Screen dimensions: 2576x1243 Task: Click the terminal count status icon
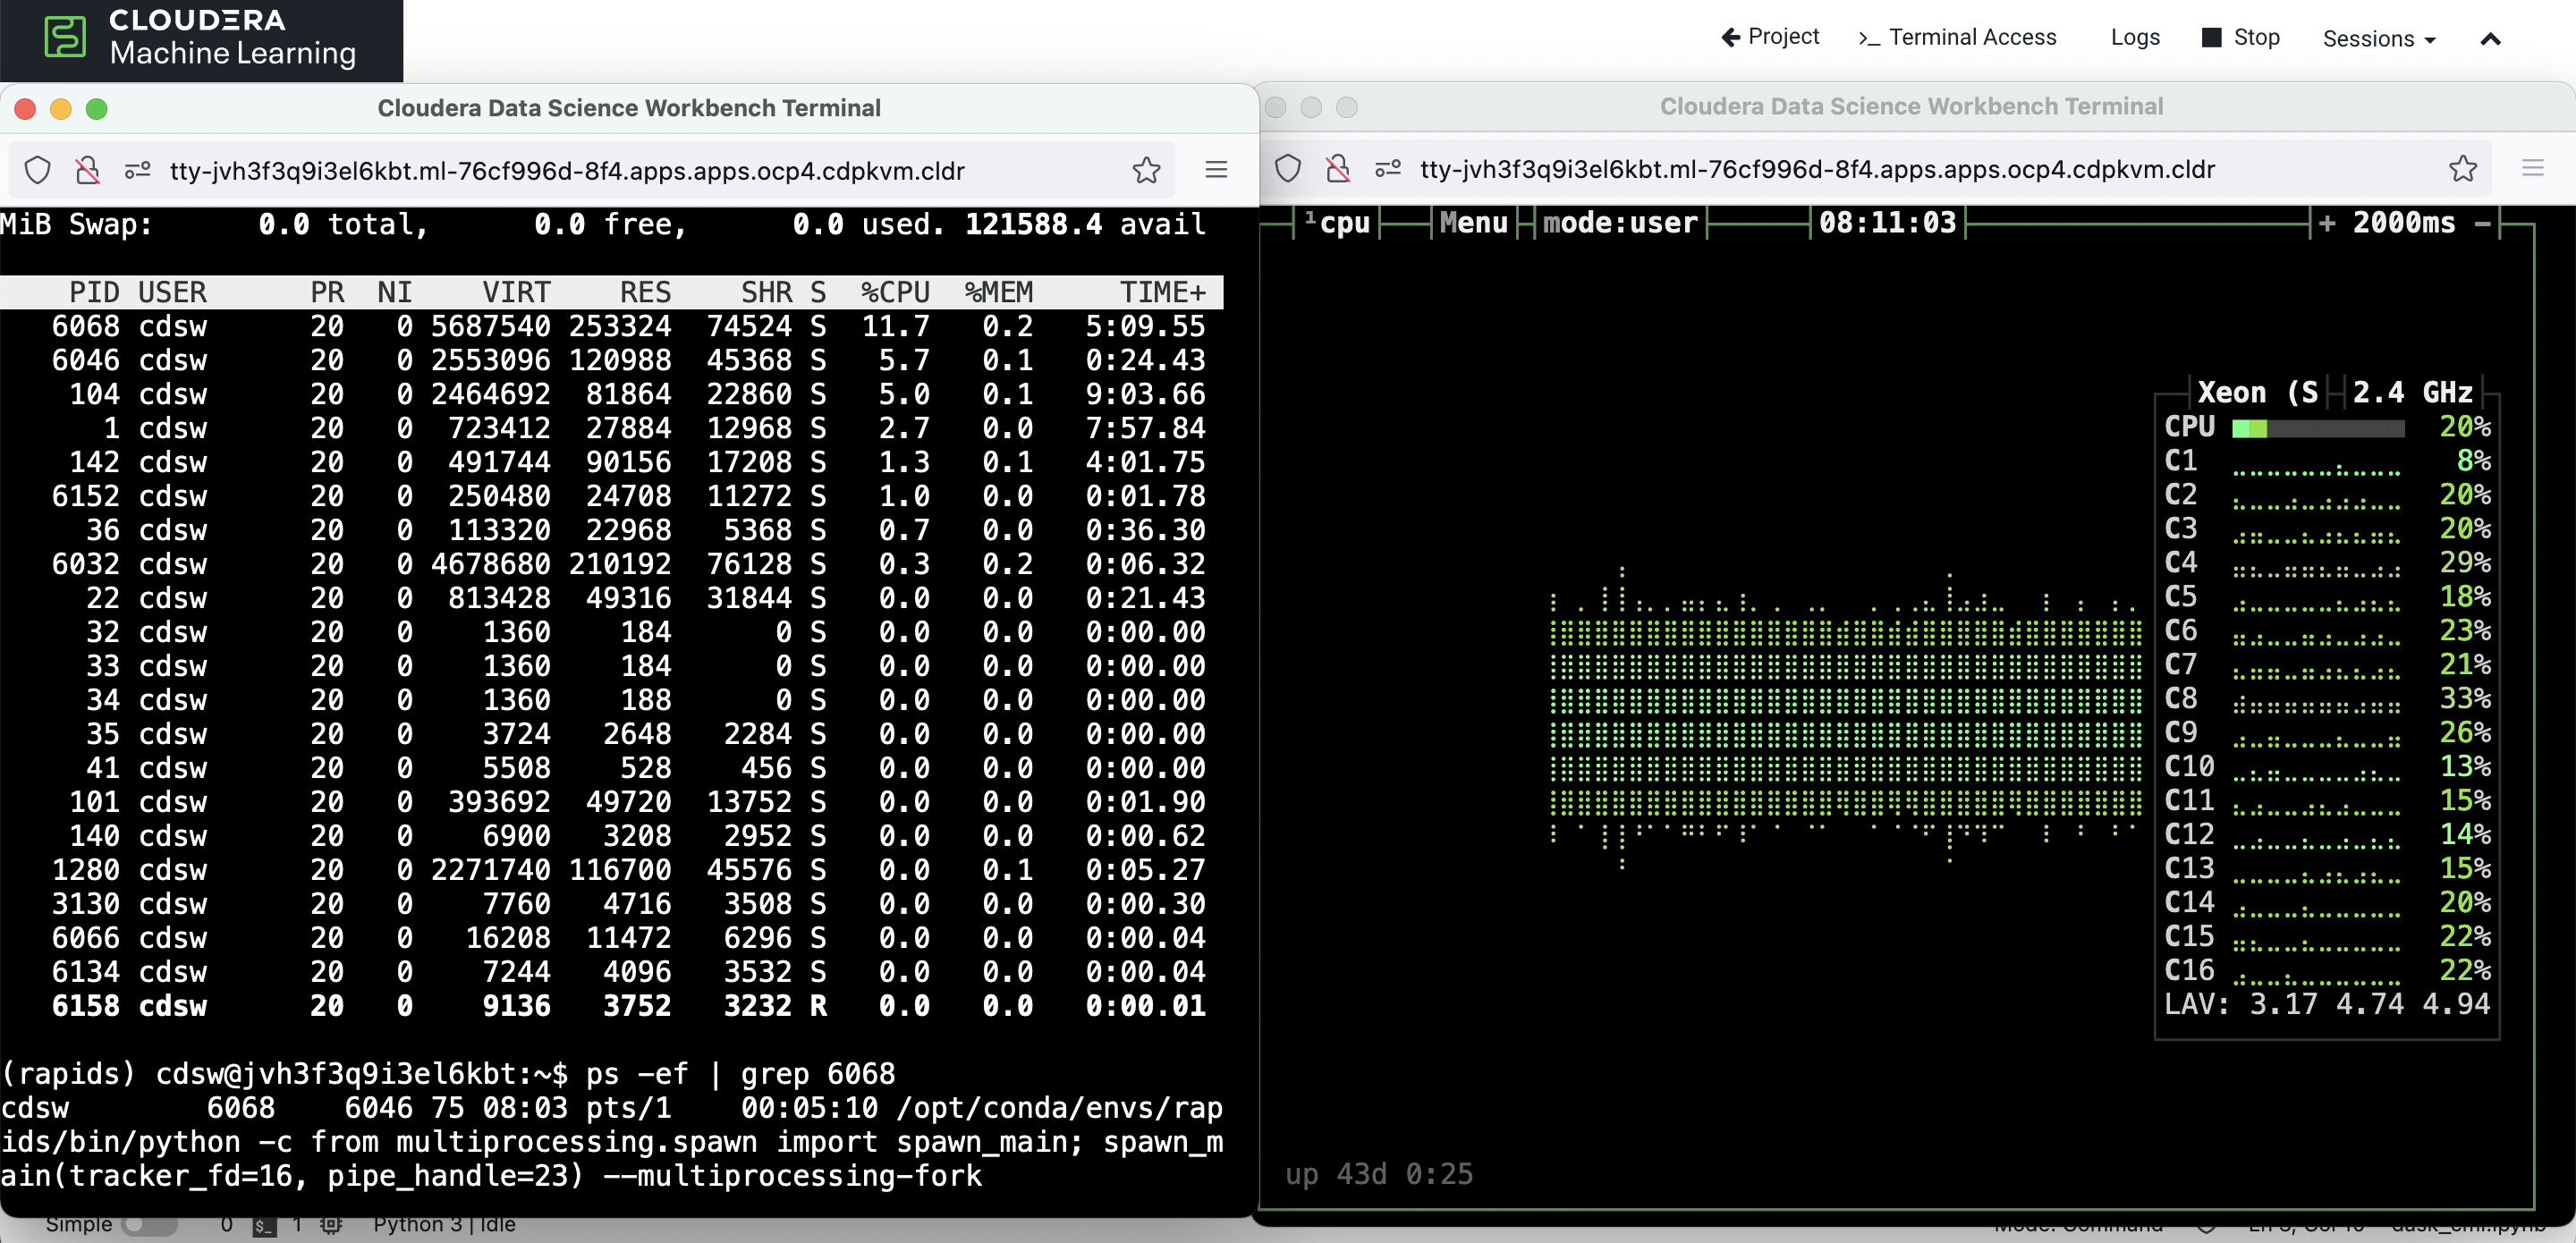pyautogui.click(x=264, y=1225)
